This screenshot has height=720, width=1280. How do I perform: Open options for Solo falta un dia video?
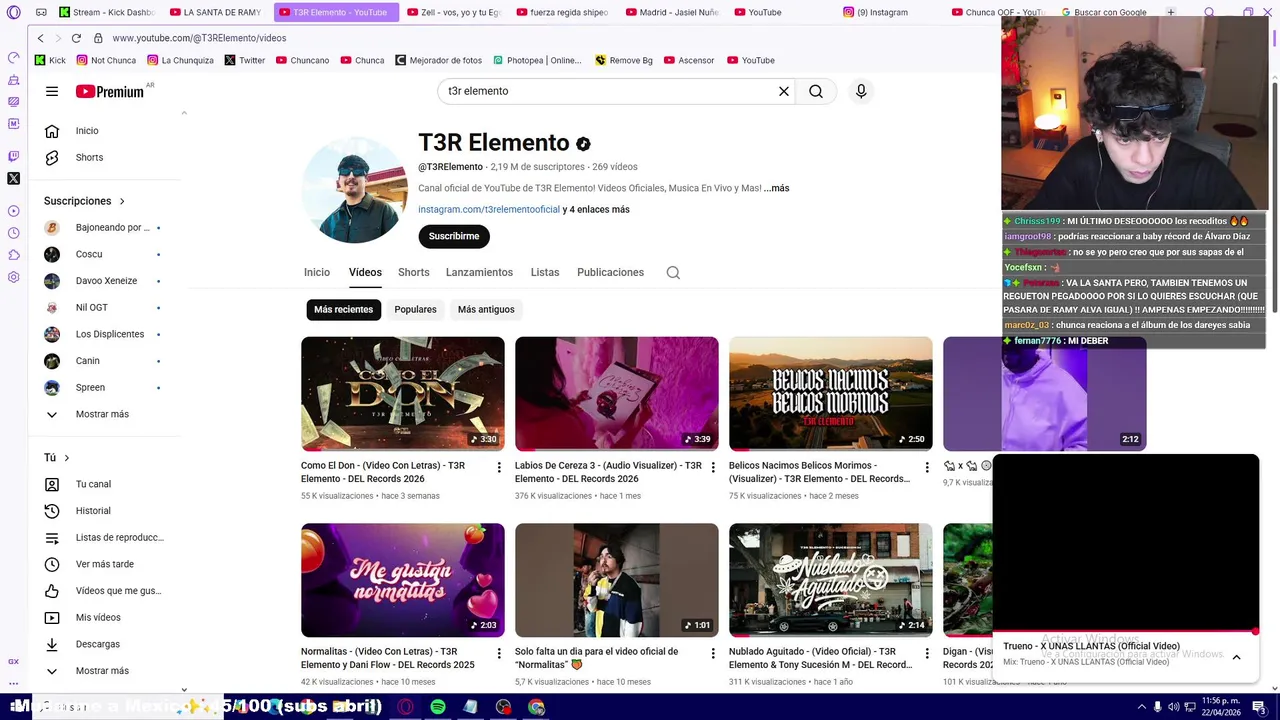pyautogui.click(x=713, y=653)
